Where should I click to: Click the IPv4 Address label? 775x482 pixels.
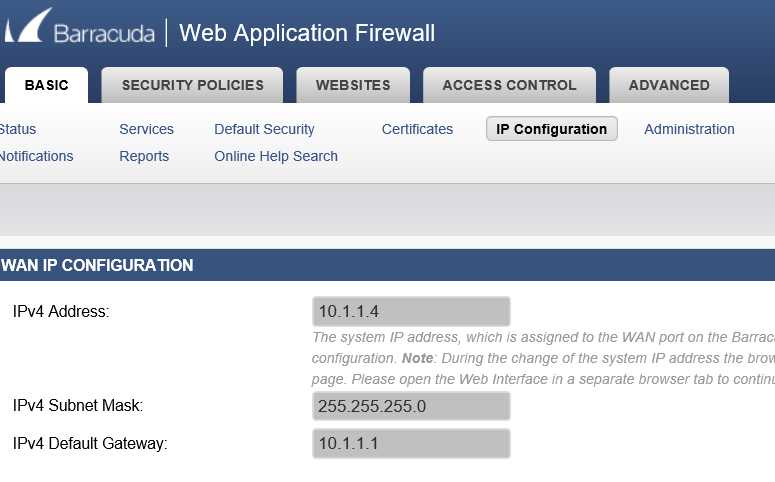61,311
